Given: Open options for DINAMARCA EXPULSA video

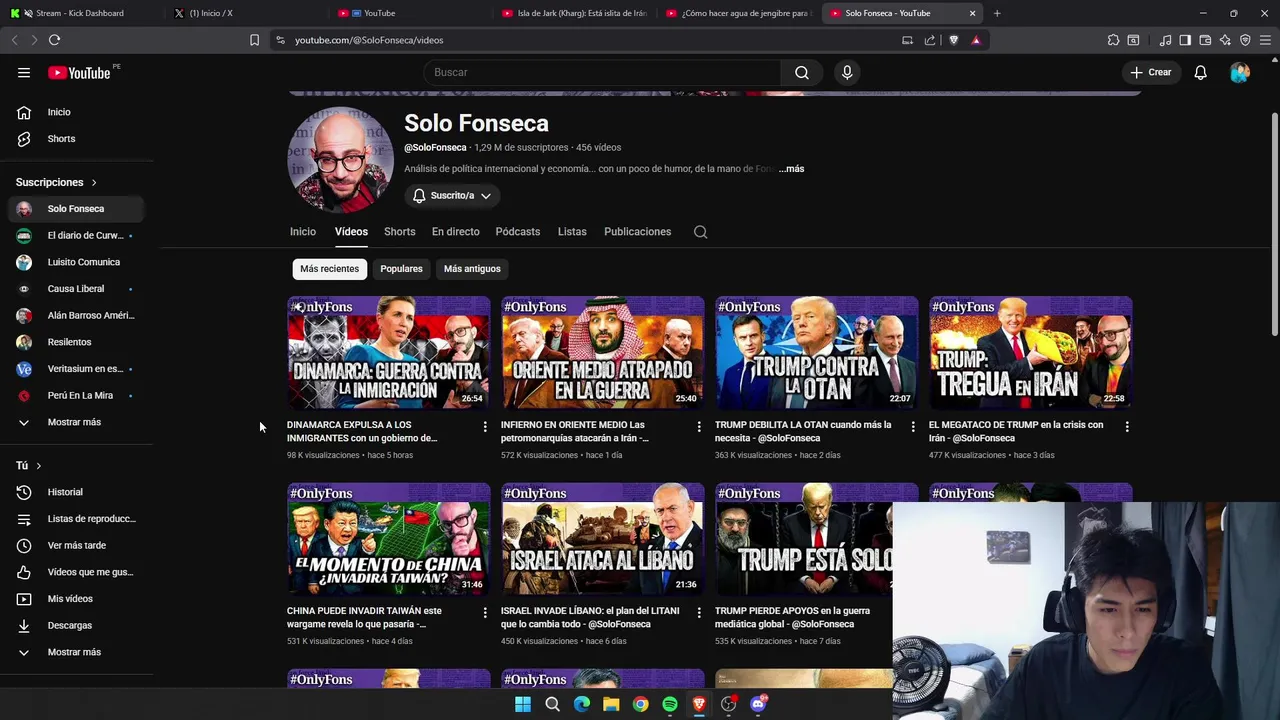Looking at the screenshot, I should pyautogui.click(x=485, y=427).
